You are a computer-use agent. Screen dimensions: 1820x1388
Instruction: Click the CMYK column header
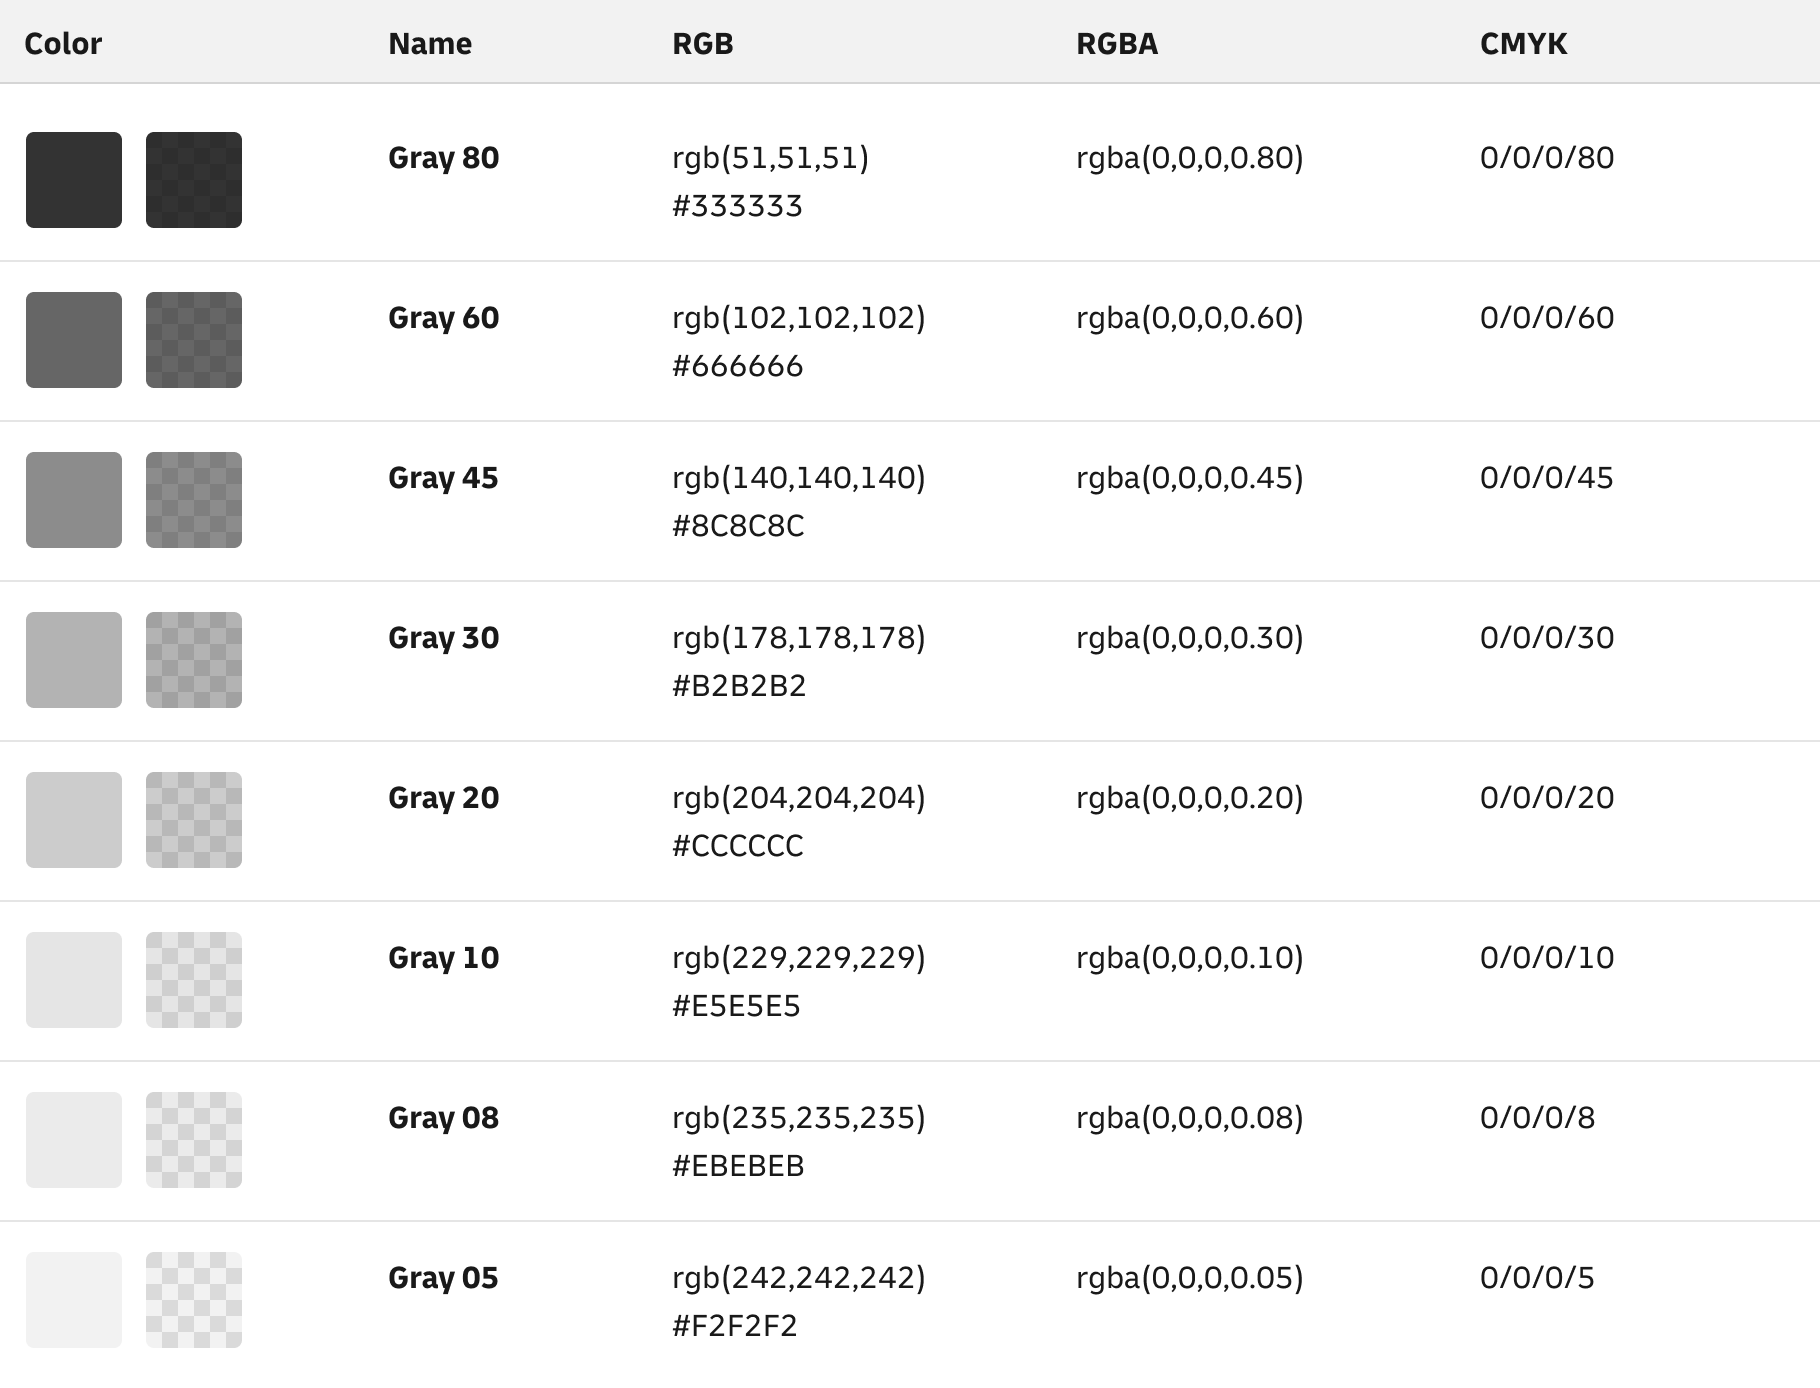pos(1523,44)
